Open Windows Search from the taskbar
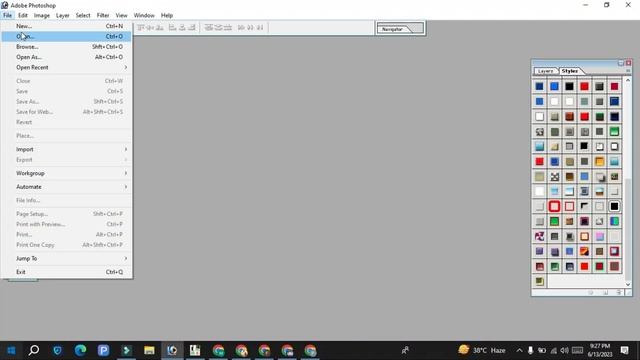The height and width of the screenshot is (360, 640). (x=34, y=350)
